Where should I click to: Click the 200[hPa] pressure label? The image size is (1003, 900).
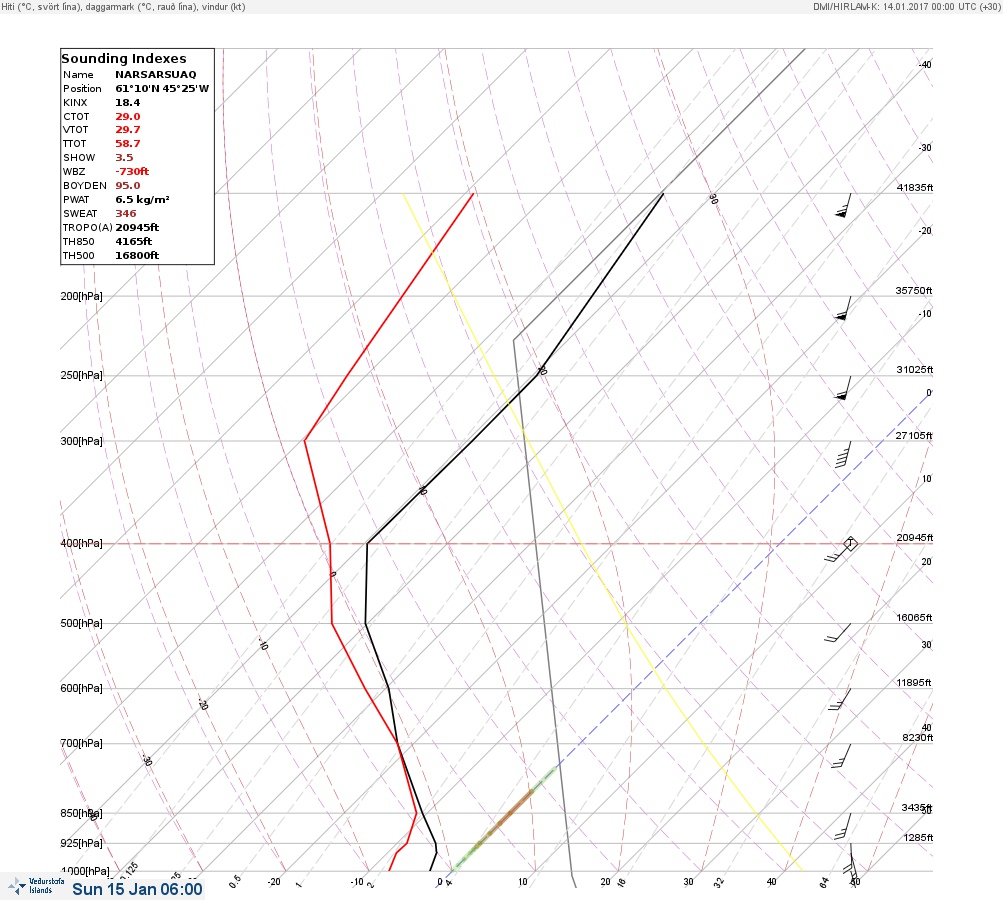81,296
